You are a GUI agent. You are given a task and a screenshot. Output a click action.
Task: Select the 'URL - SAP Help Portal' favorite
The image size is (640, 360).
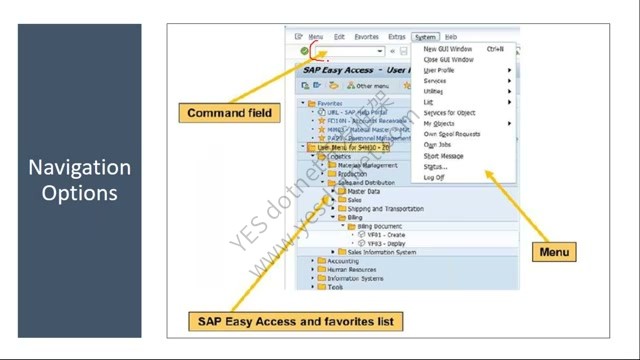357,112
